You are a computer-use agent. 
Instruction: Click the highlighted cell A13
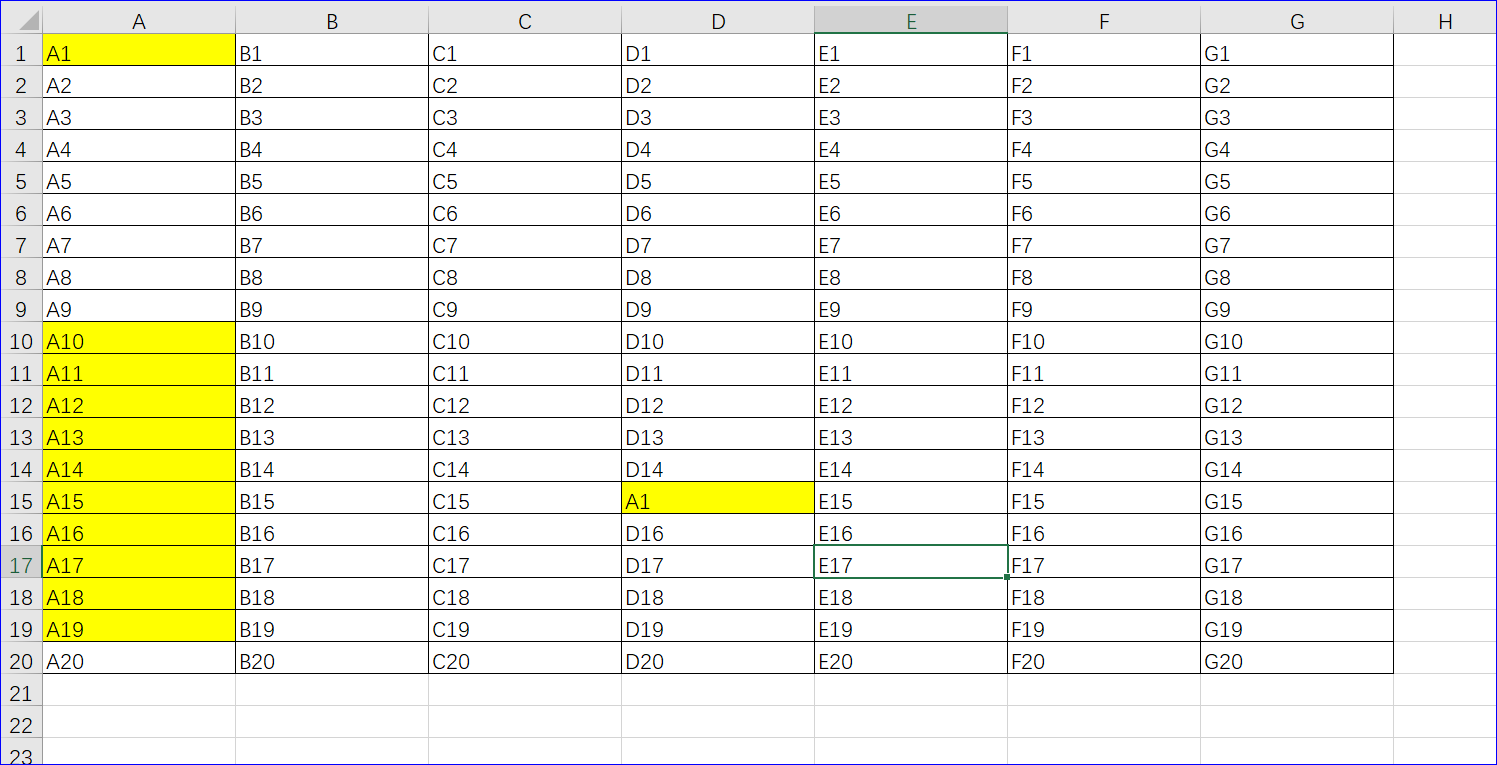(139, 434)
